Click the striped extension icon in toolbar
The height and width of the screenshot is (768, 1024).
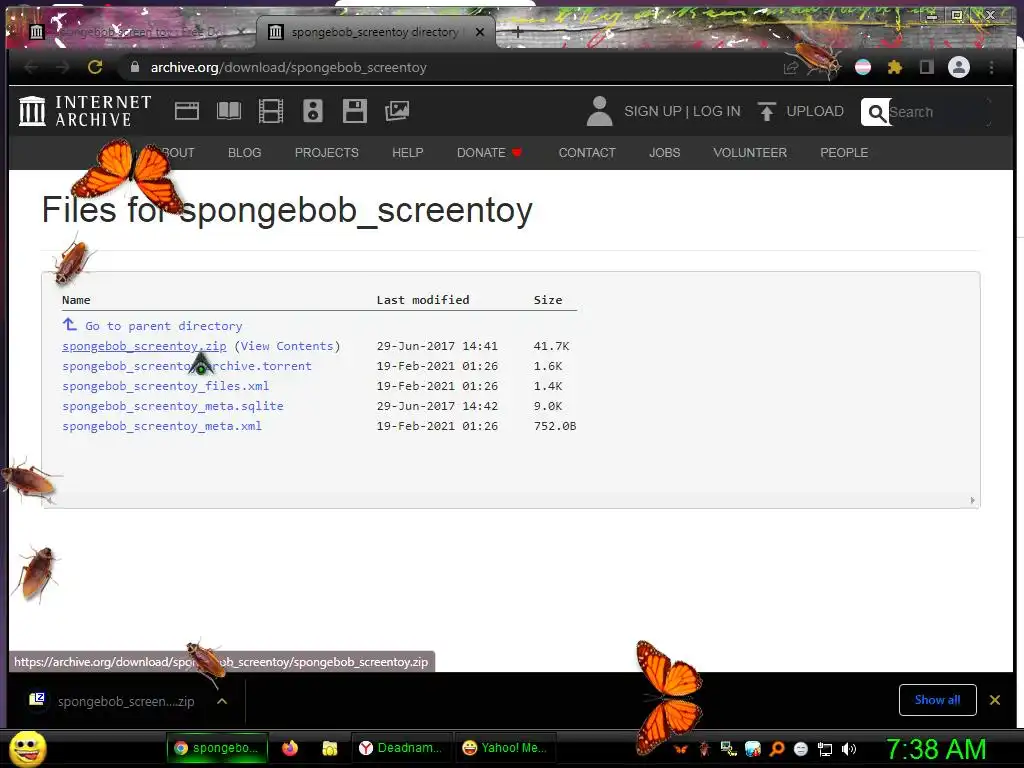pos(863,67)
